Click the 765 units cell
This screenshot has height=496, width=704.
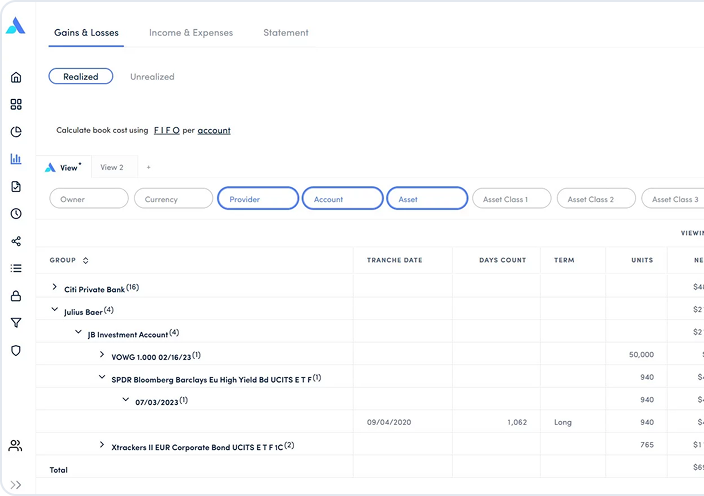tap(647, 445)
